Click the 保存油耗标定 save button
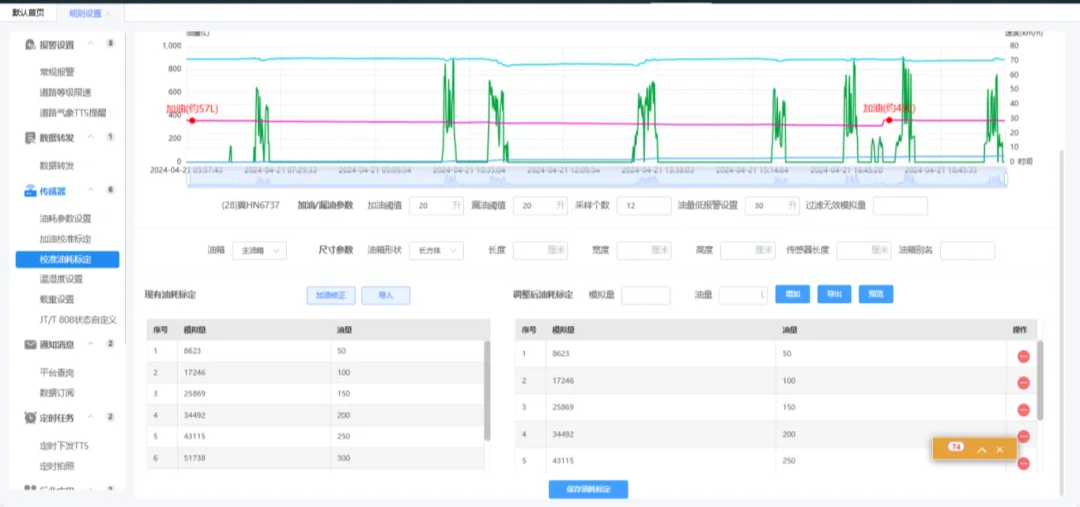Screen dimensions: 1080x507 [x=588, y=489]
